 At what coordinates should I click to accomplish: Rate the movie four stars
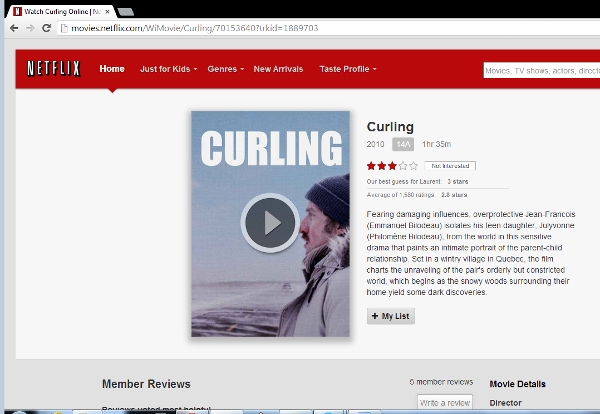pyautogui.click(x=403, y=166)
